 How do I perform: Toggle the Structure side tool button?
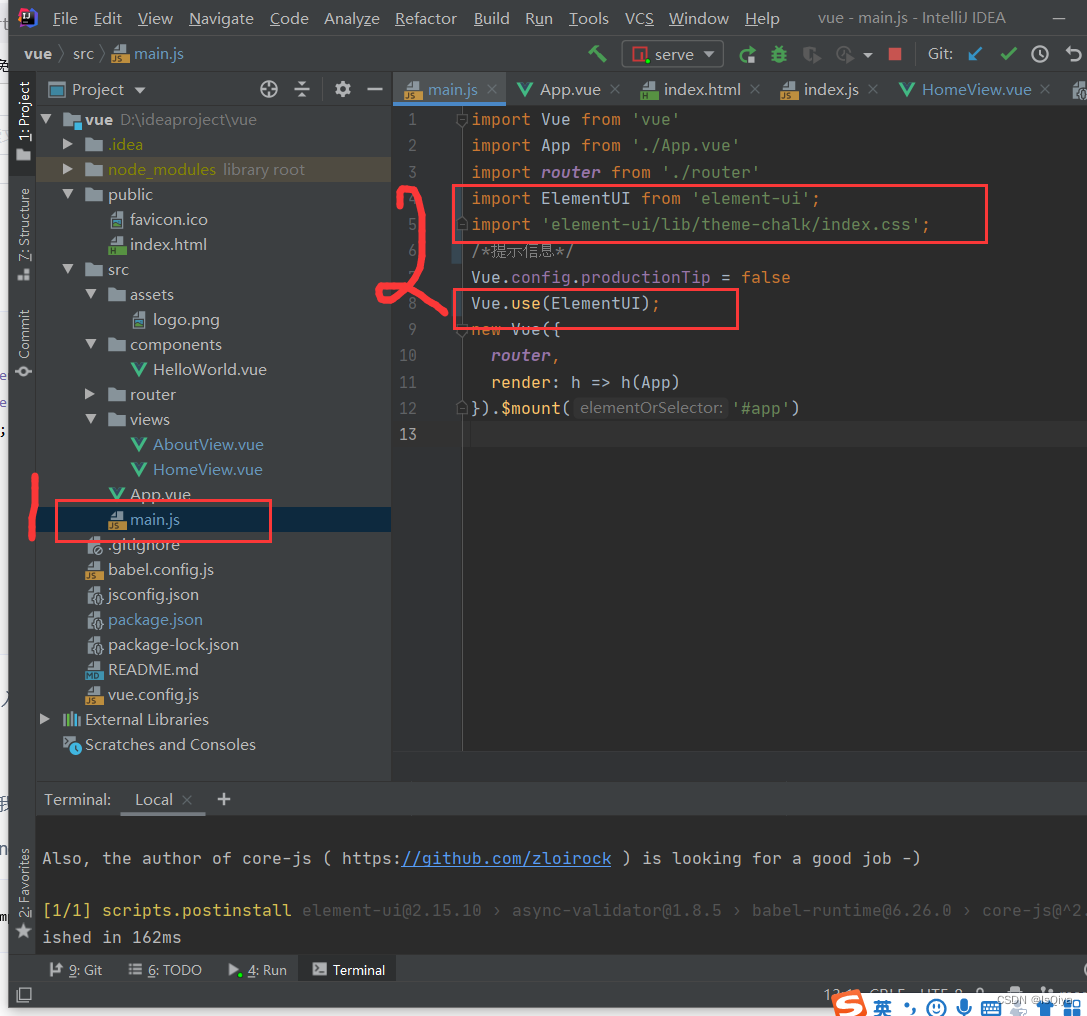click(24, 234)
